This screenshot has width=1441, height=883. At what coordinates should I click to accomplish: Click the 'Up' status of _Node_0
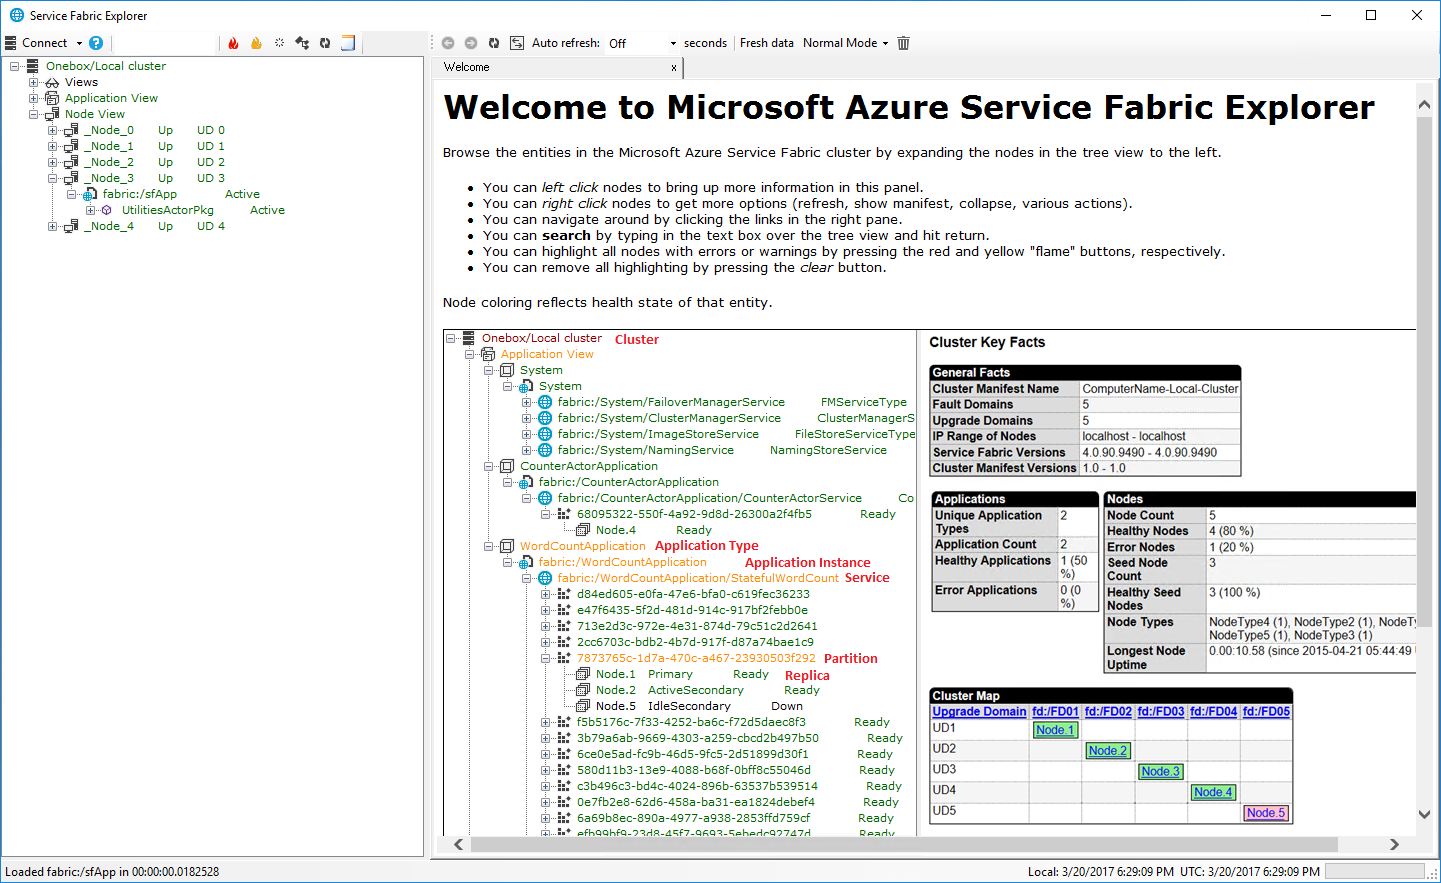coord(165,130)
